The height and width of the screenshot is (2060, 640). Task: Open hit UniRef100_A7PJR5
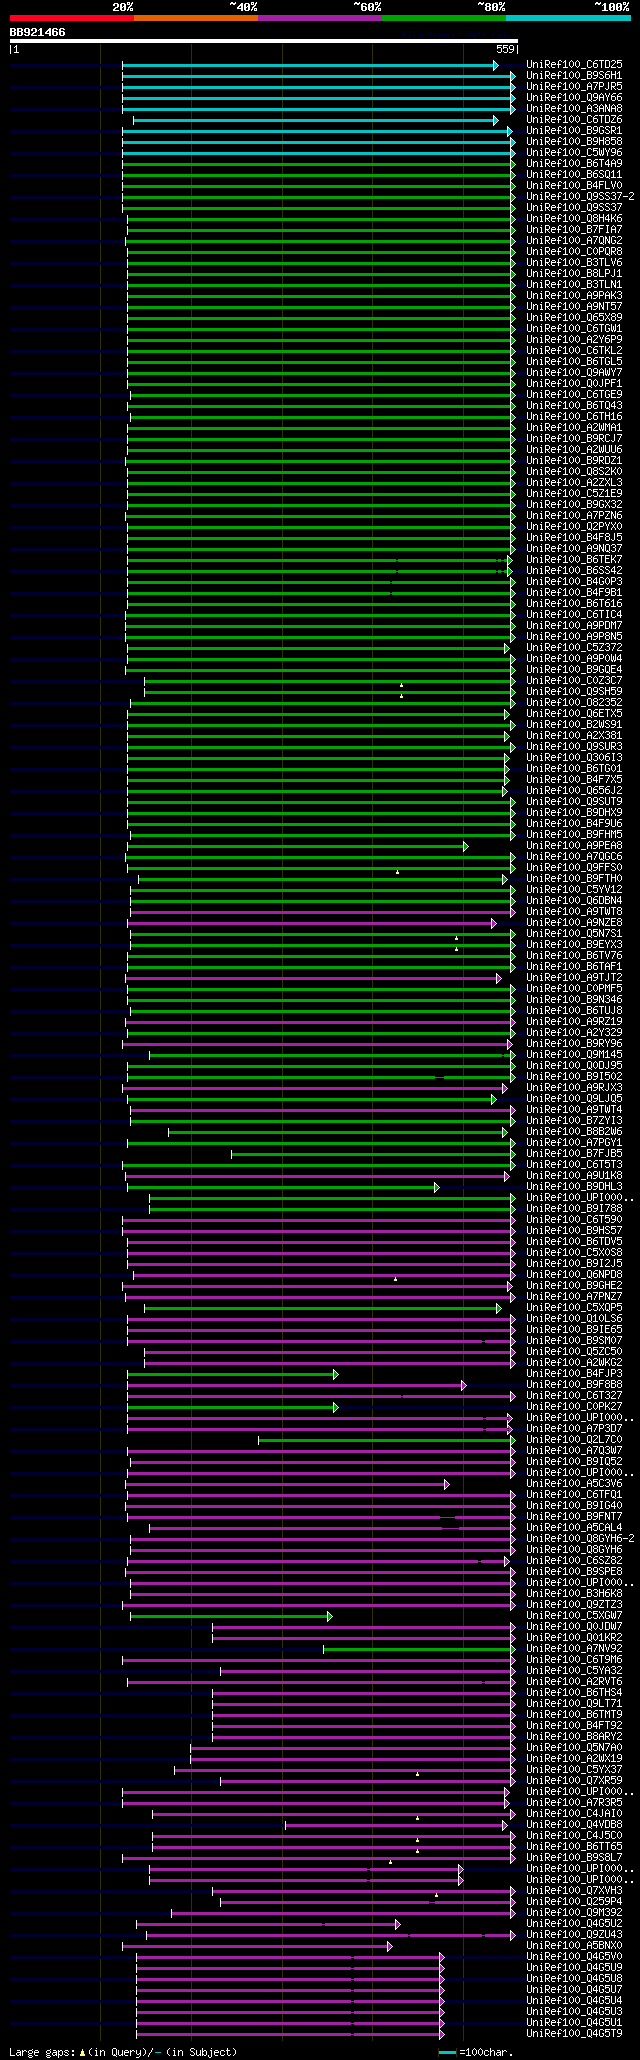574,87
